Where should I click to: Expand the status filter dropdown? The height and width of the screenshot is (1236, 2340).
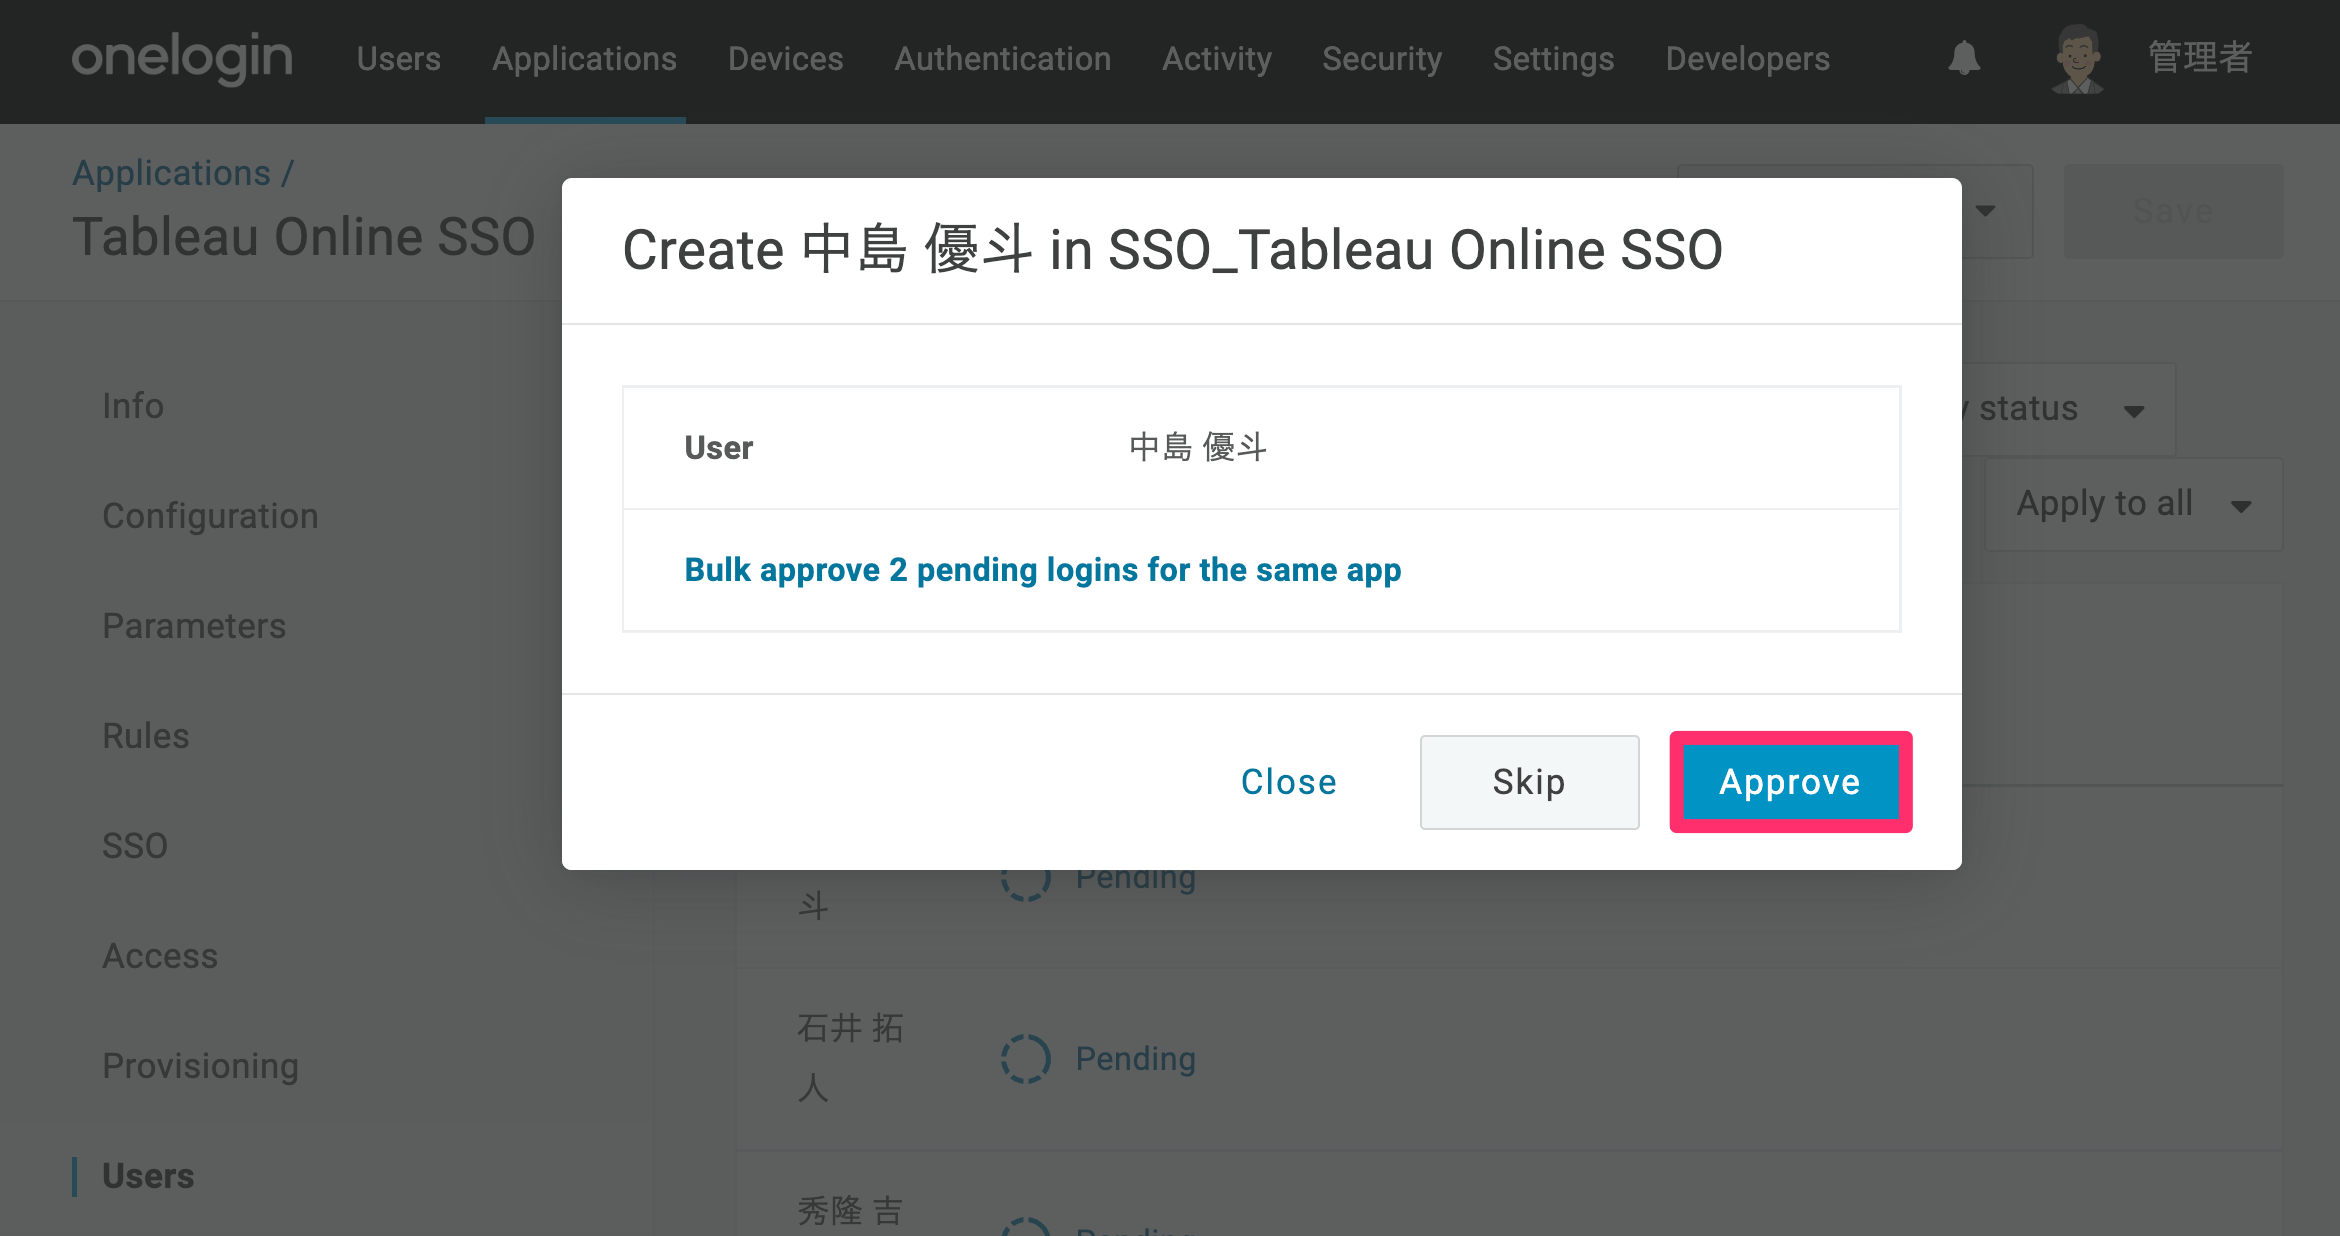pyautogui.click(x=2134, y=410)
